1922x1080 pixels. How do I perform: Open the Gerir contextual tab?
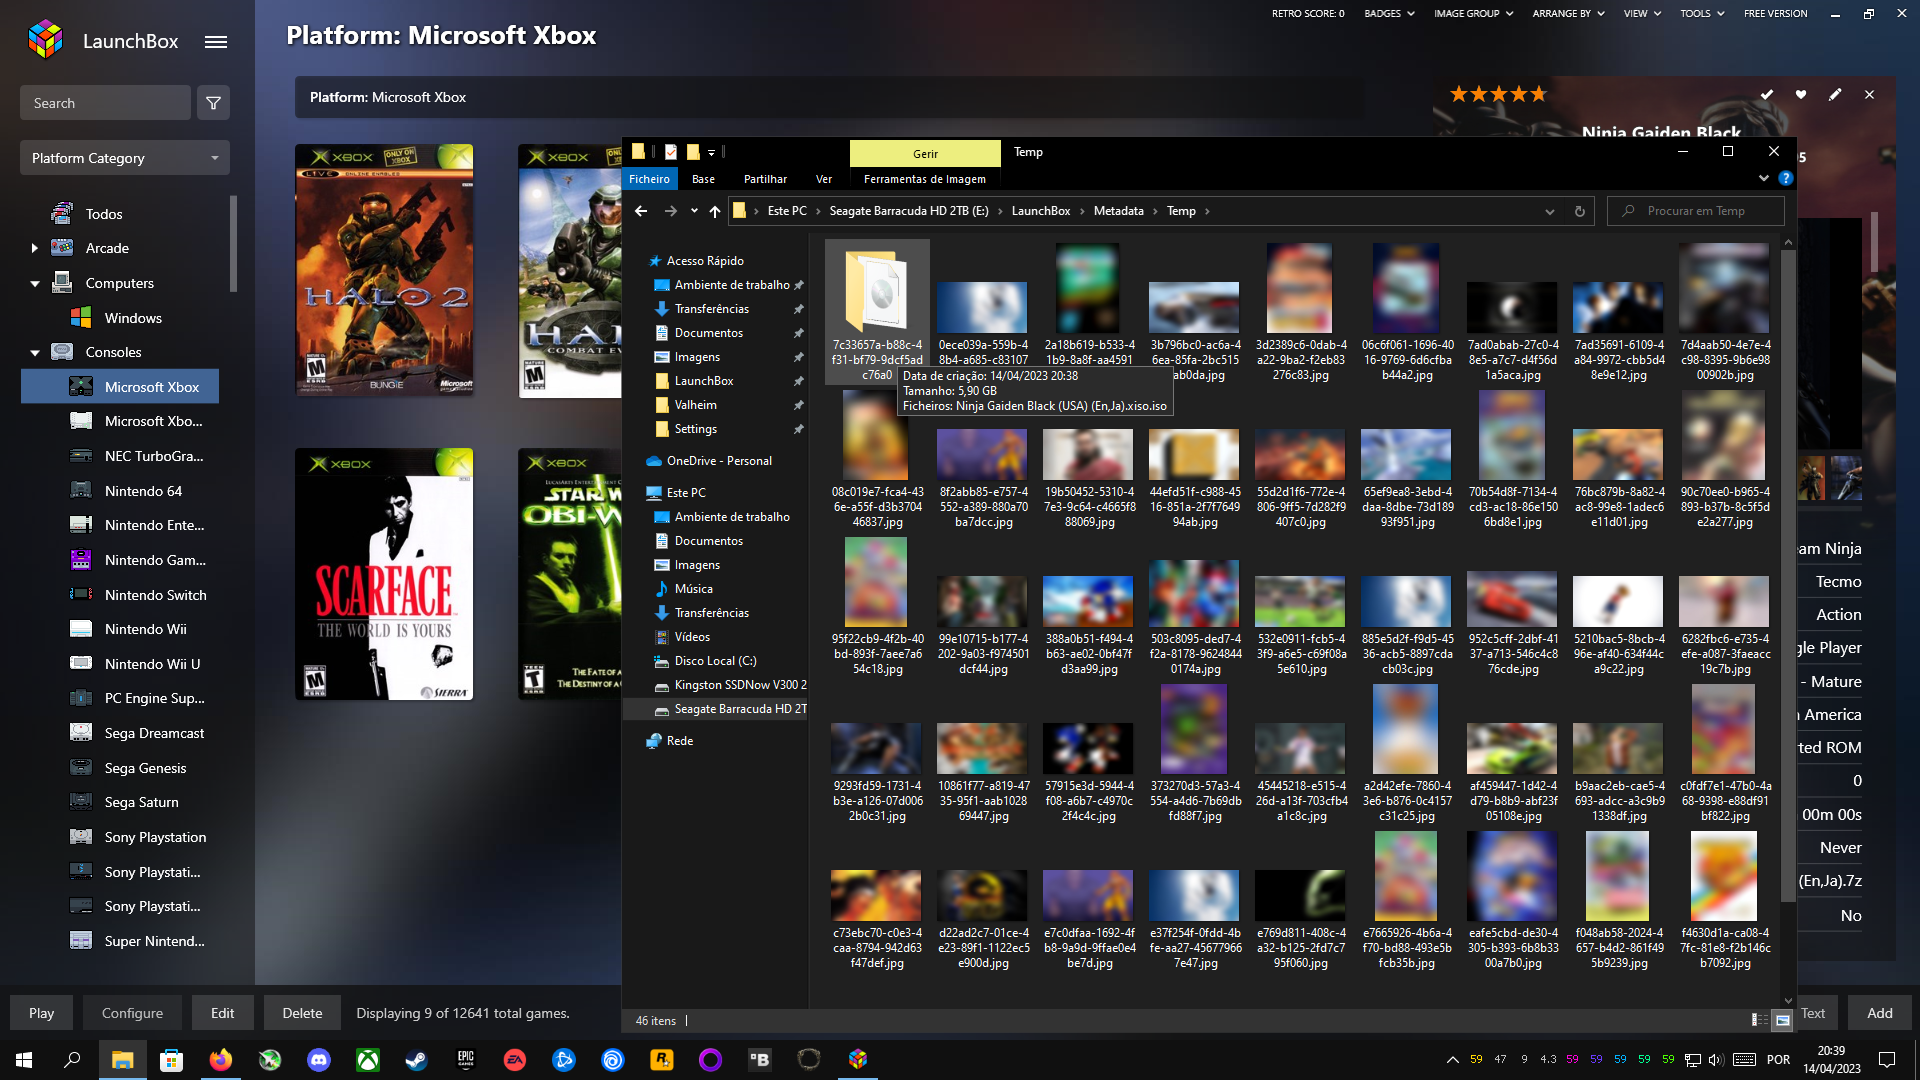(x=925, y=153)
